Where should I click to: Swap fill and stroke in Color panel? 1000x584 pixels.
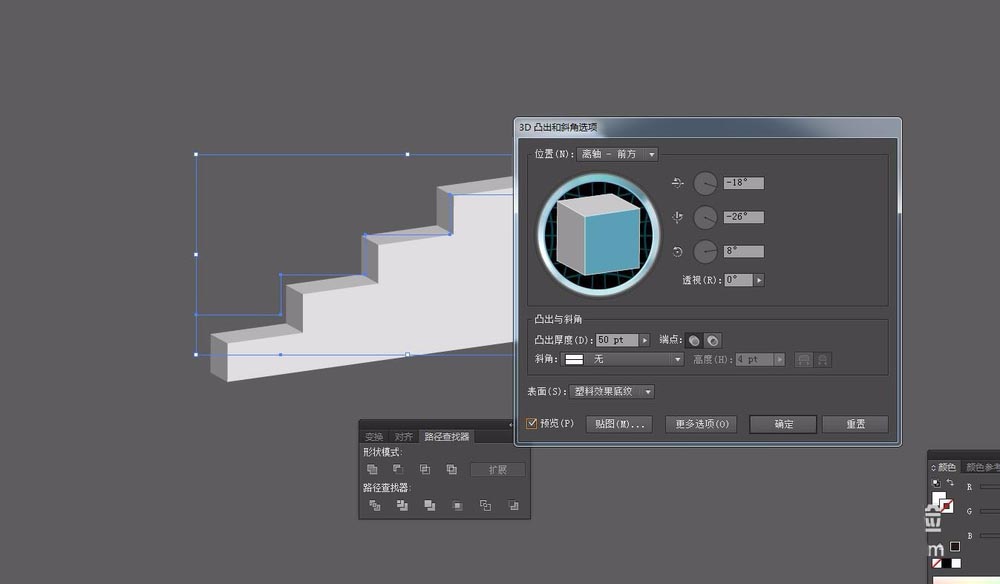pyautogui.click(x=950, y=483)
